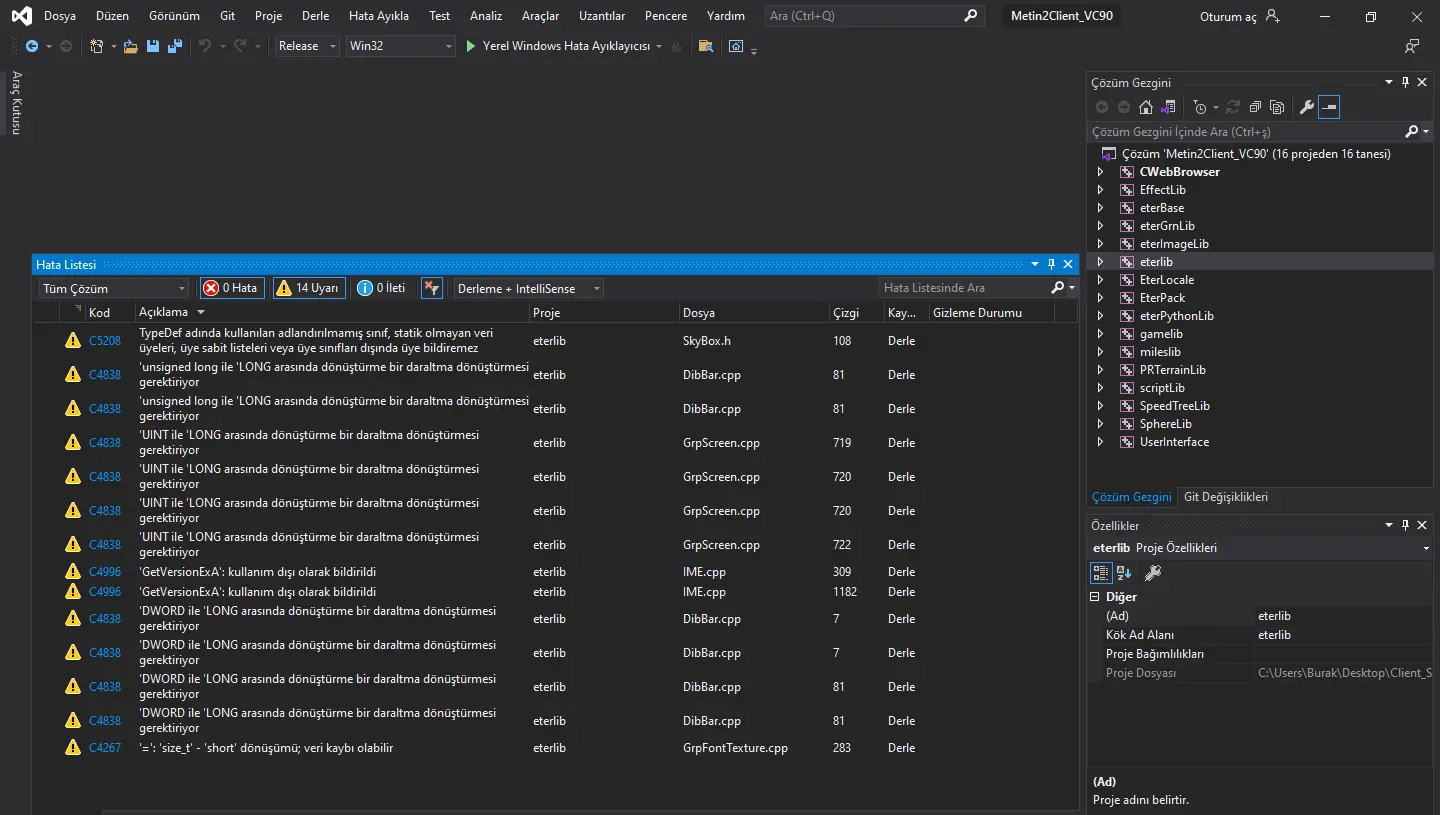Click the Navigate Backward arrow icon
1440x815 pixels.
click(x=31, y=46)
